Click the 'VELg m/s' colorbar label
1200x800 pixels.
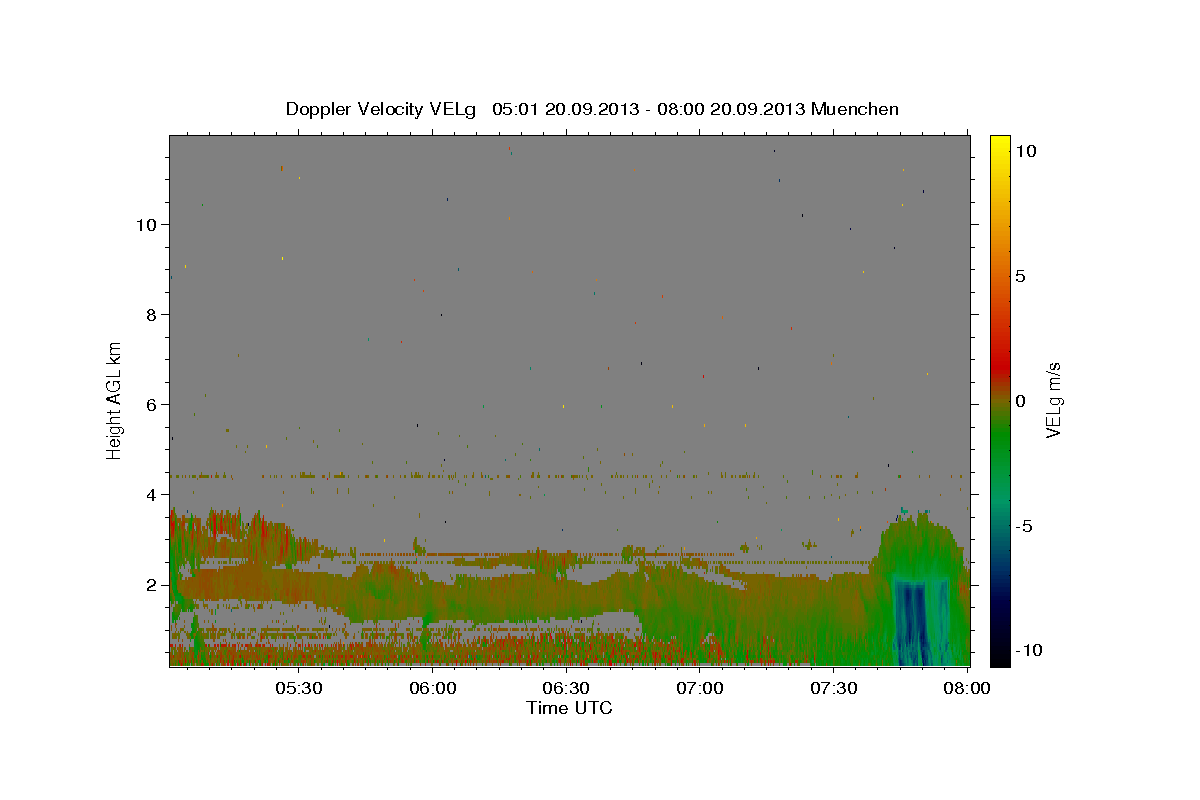1053,402
